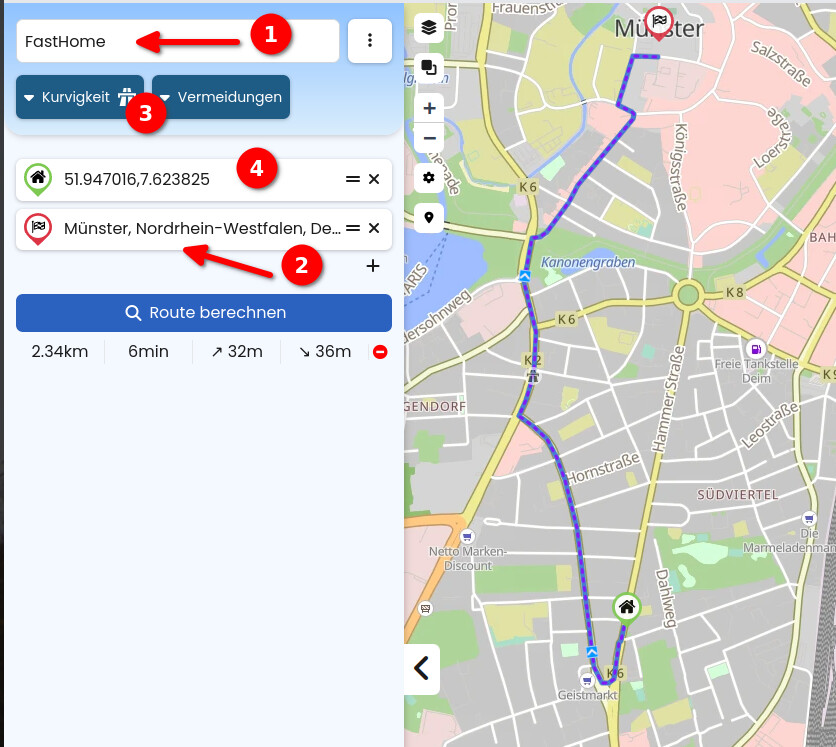Collapse the sidebar with the left chevron
This screenshot has width=836, height=747.
tap(422, 667)
